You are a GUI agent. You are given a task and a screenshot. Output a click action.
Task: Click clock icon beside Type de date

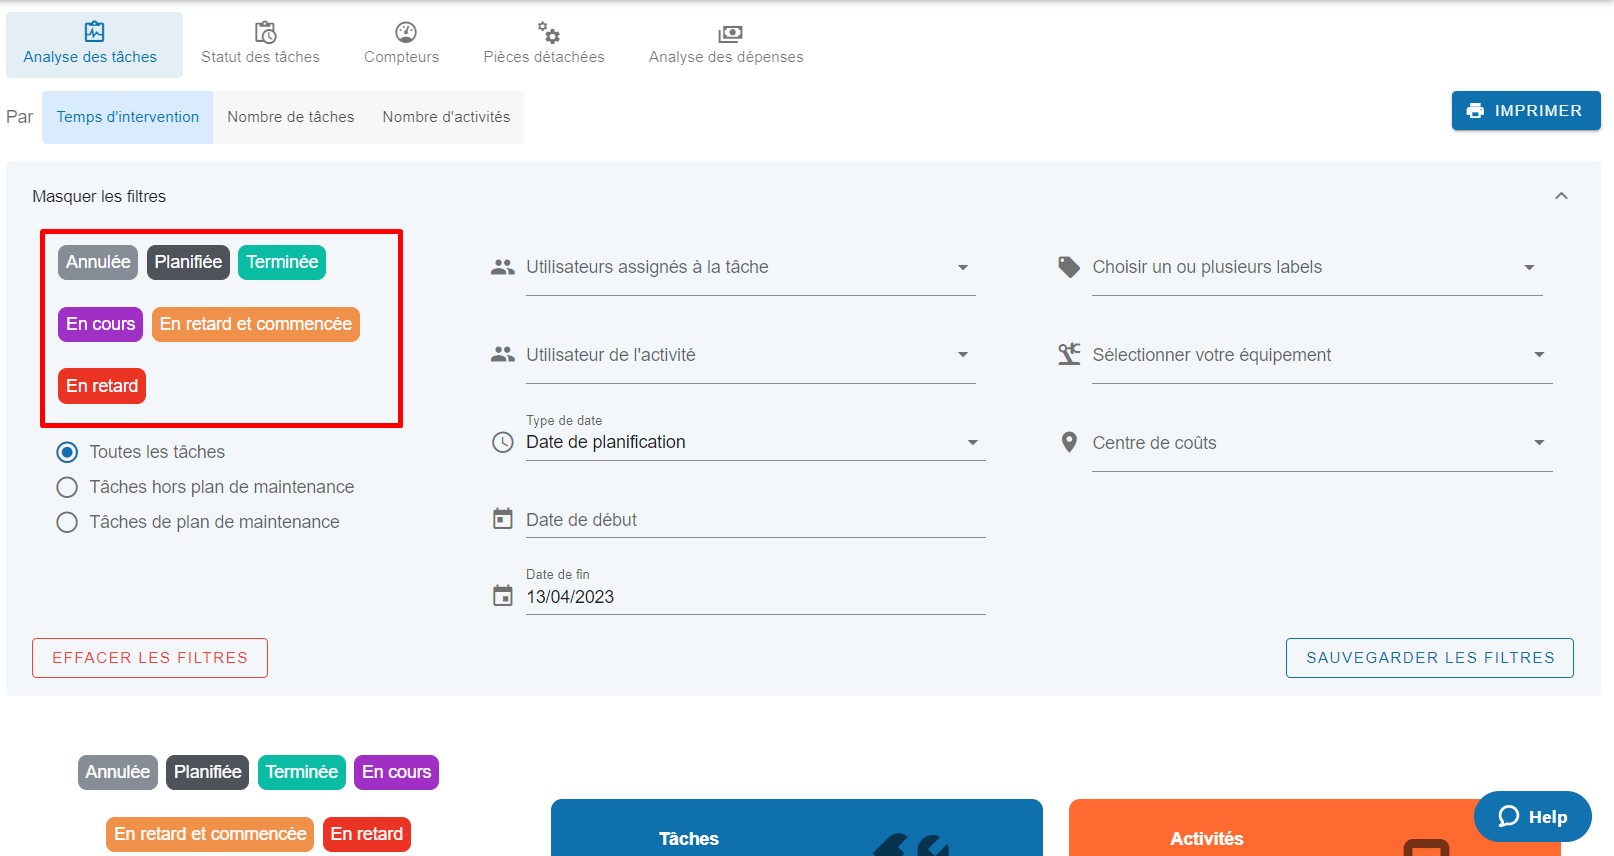pyautogui.click(x=503, y=442)
